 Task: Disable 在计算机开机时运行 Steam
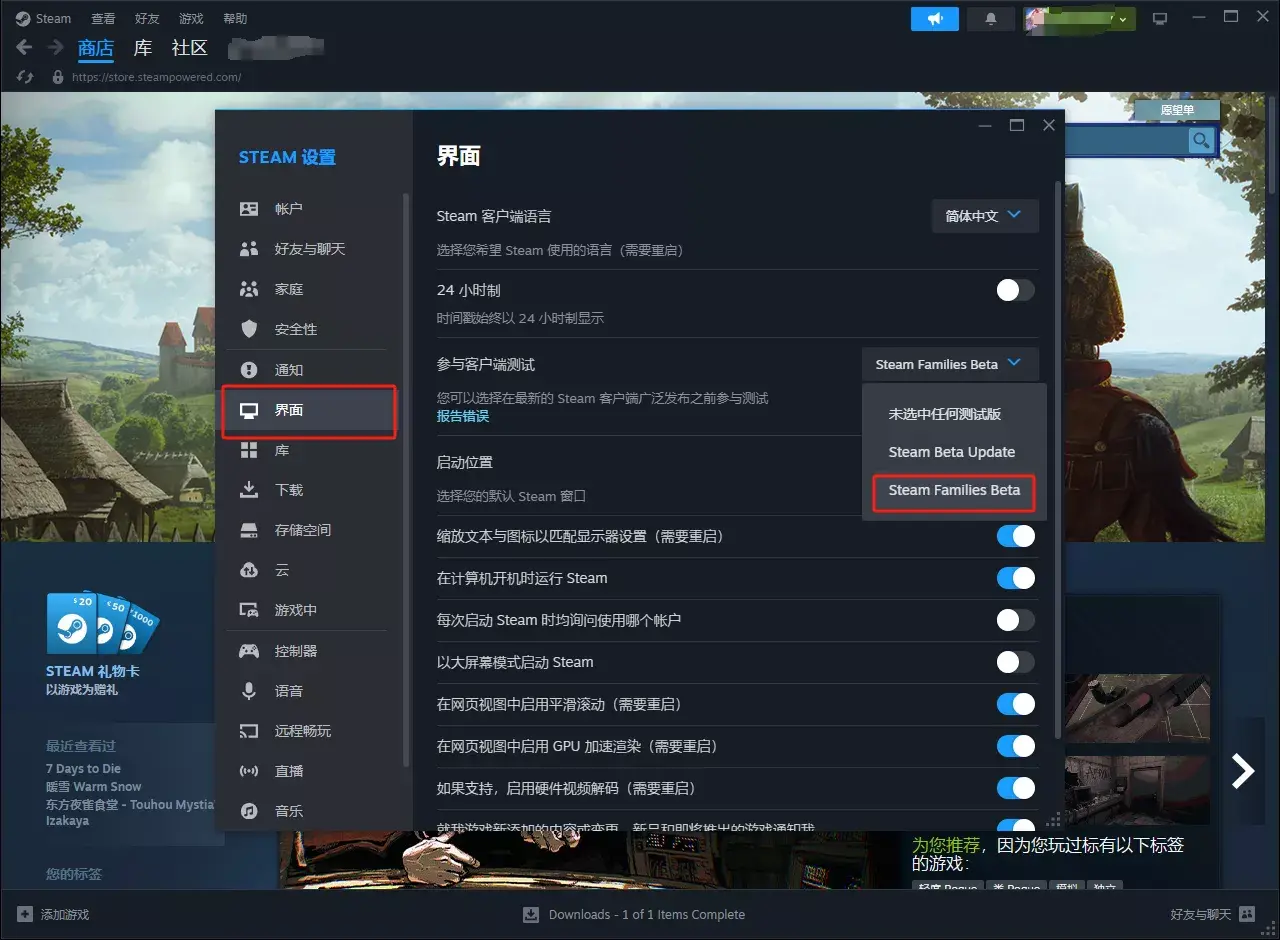pyautogui.click(x=1016, y=578)
